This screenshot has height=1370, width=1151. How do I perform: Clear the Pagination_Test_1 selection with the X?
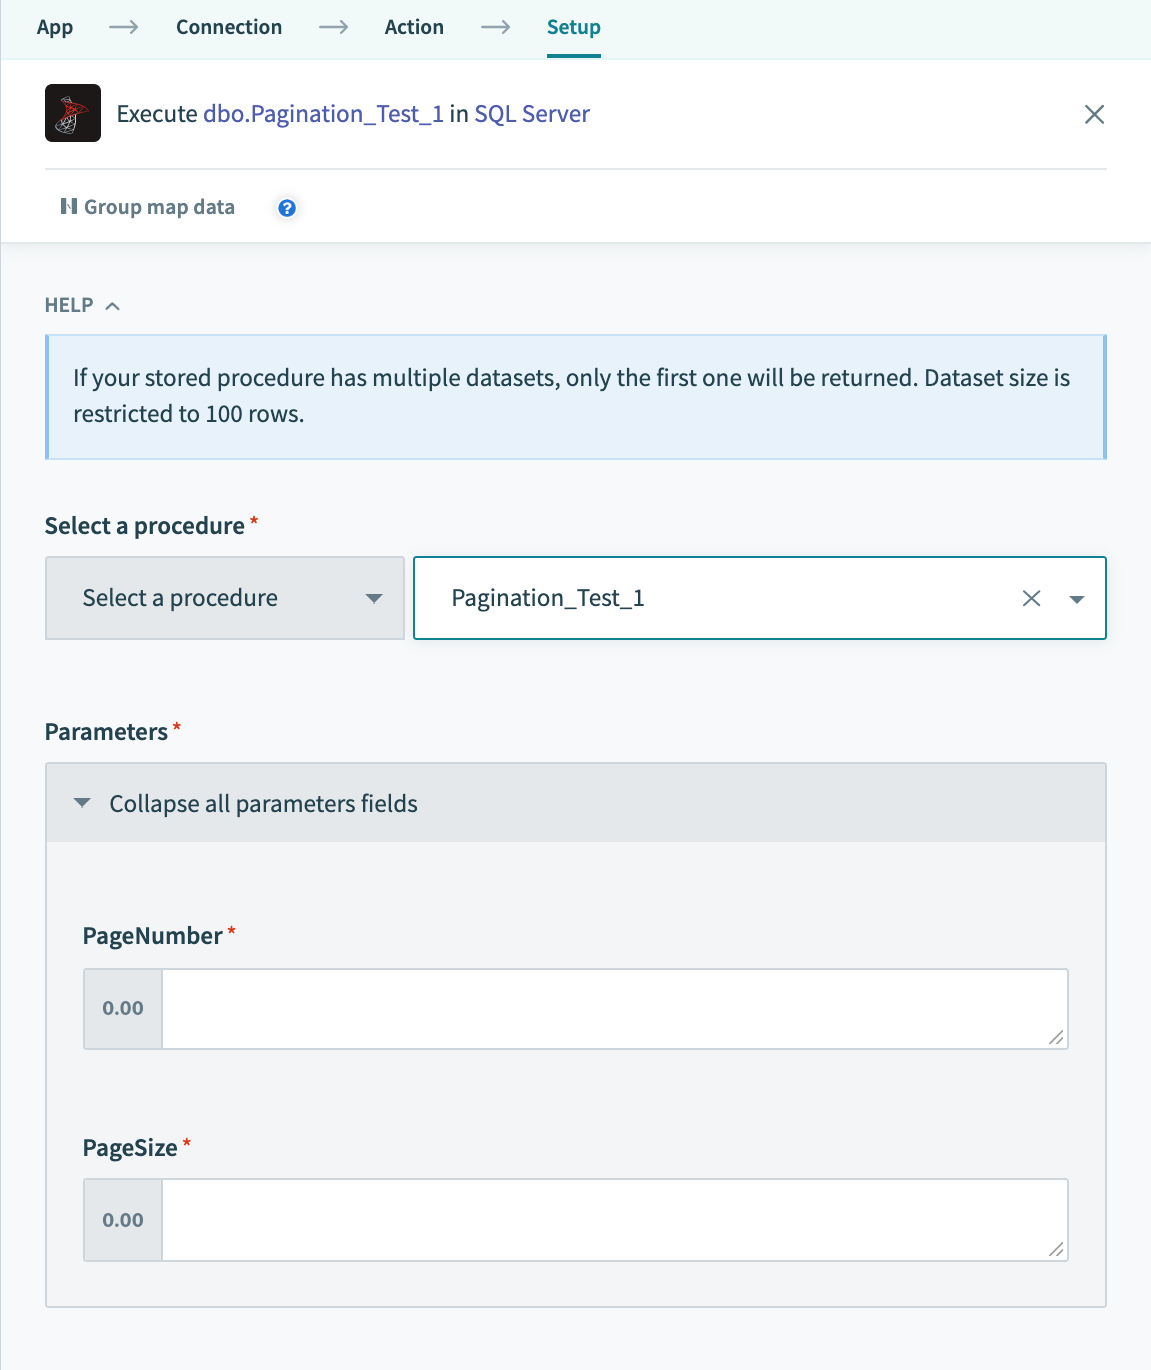pyautogui.click(x=1031, y=598)
